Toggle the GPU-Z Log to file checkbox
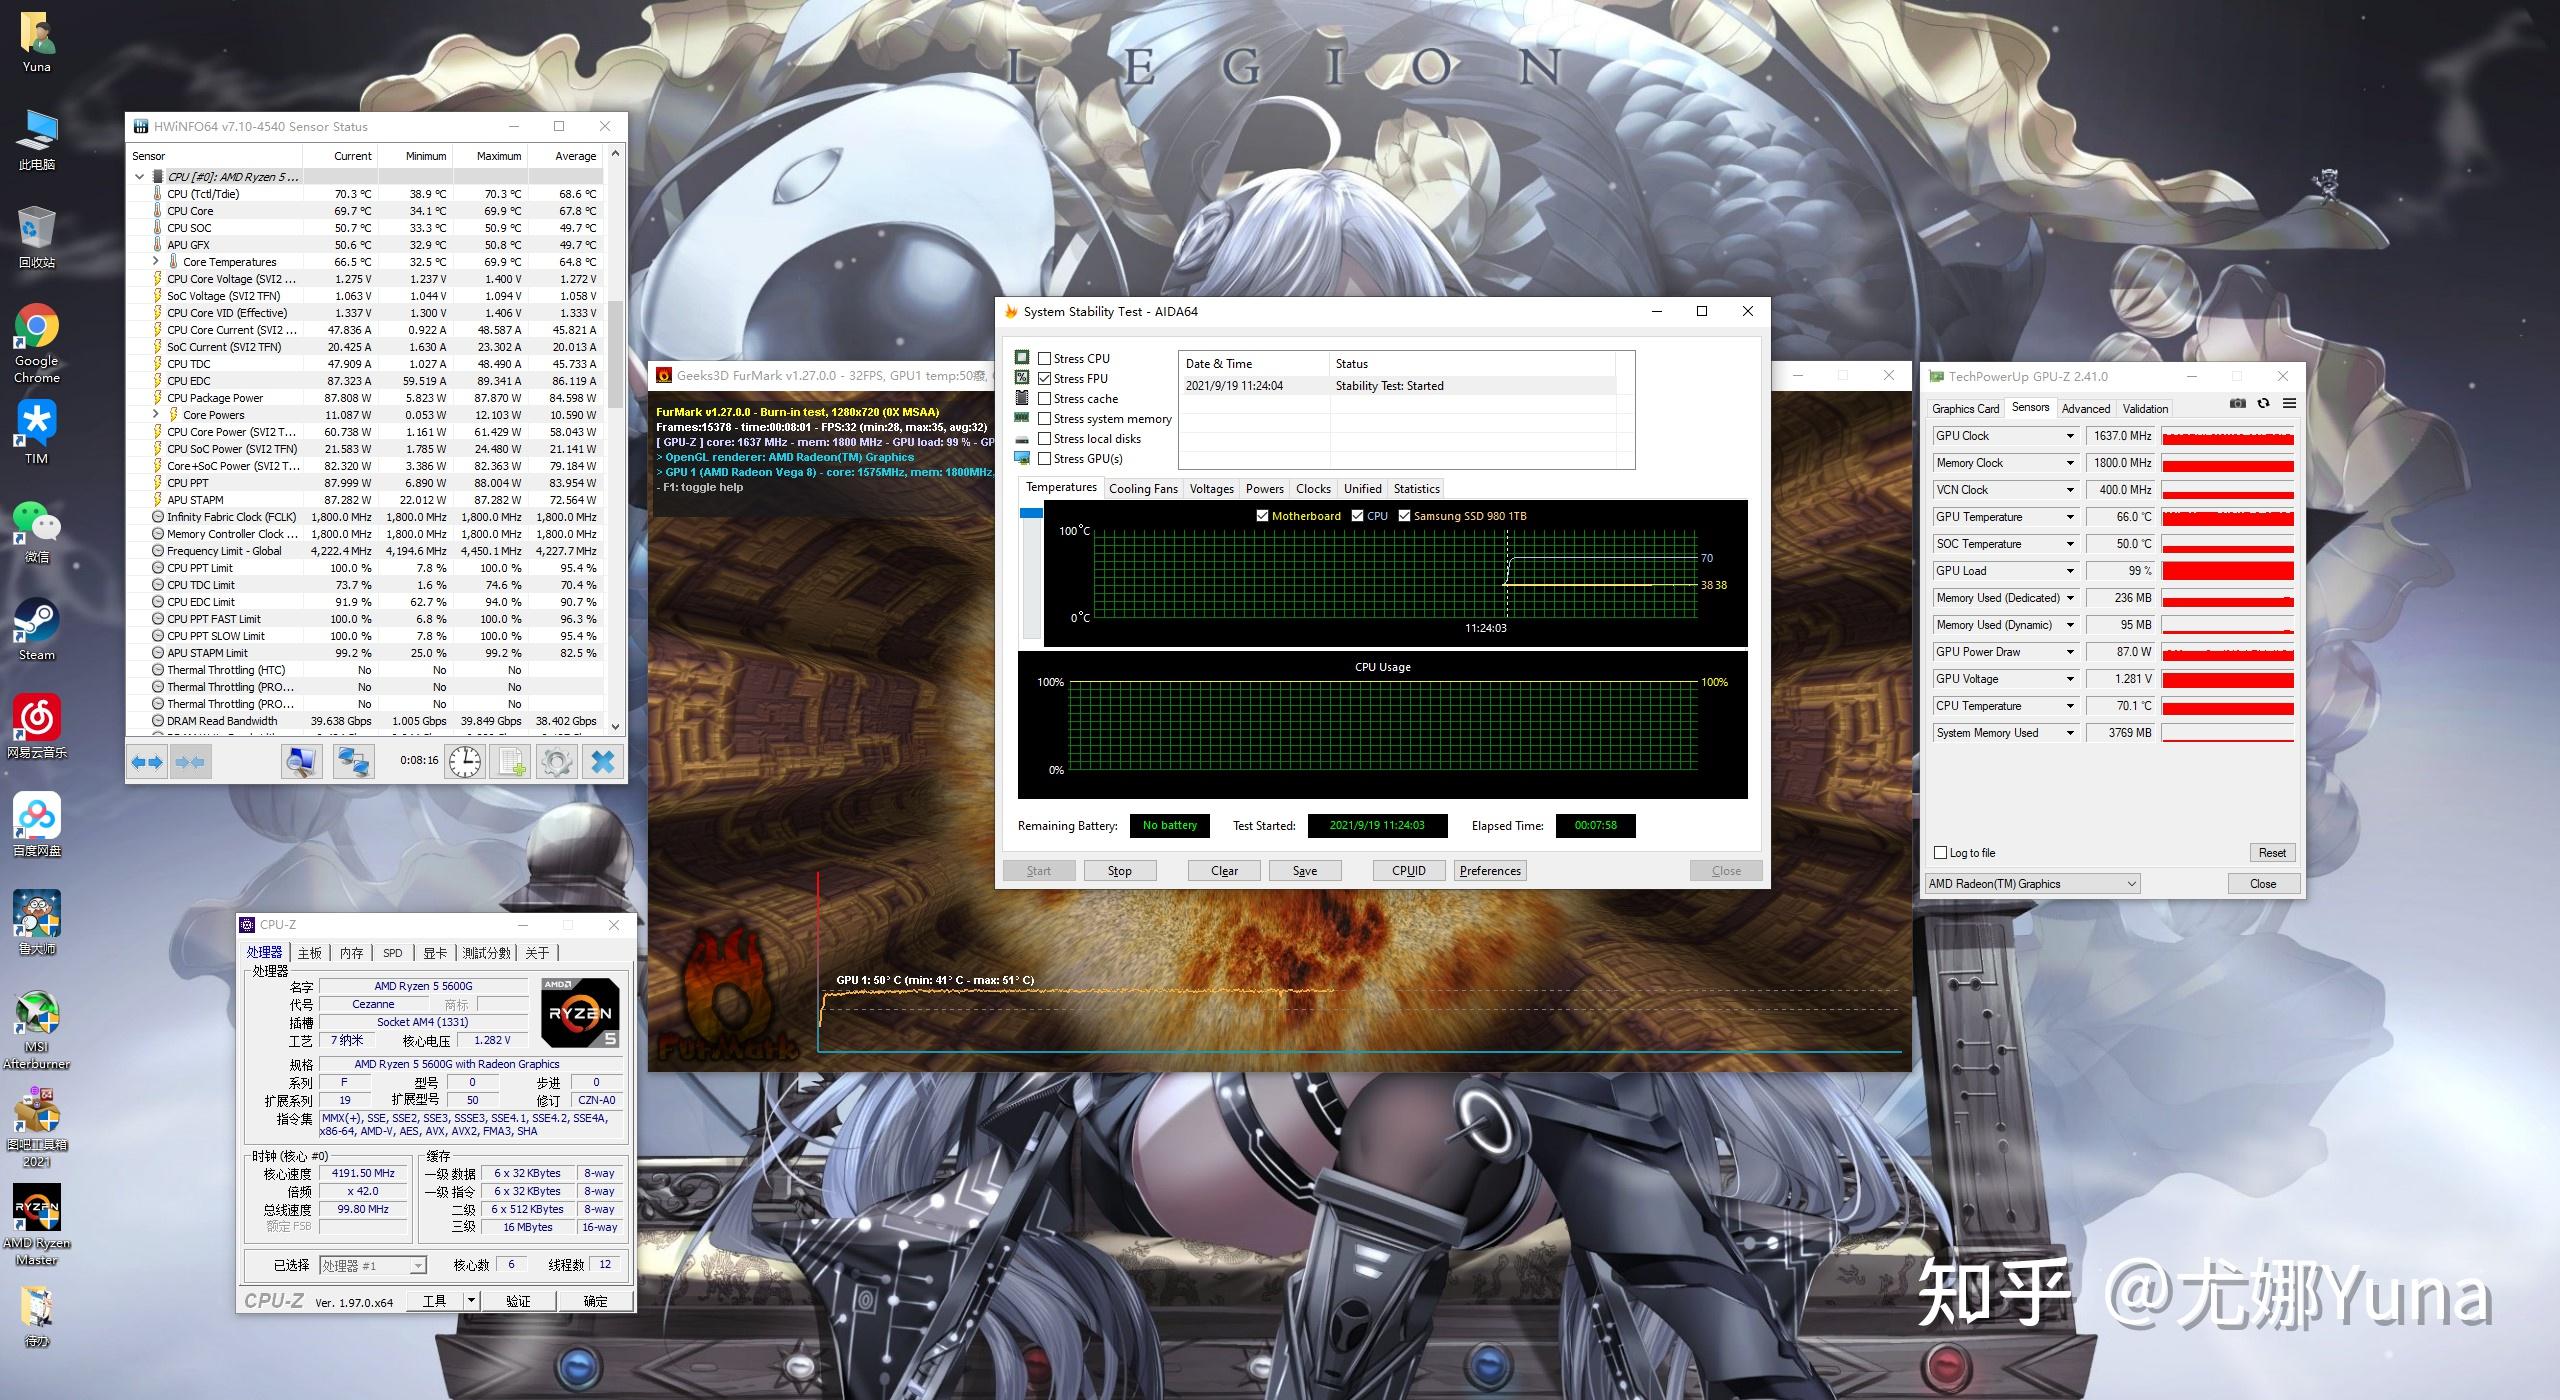This screenshot has width=2560, height=1400. 1941,853
